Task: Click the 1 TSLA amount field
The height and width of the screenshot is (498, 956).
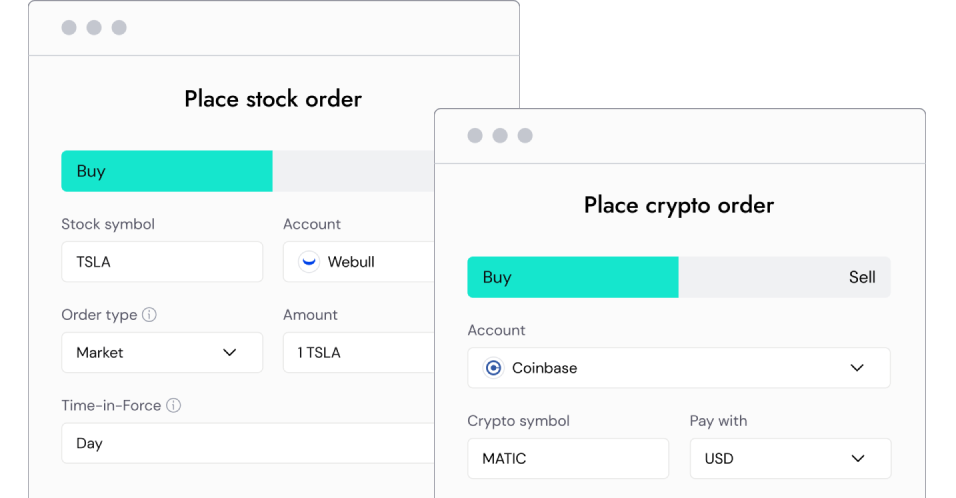Action: 360,353
